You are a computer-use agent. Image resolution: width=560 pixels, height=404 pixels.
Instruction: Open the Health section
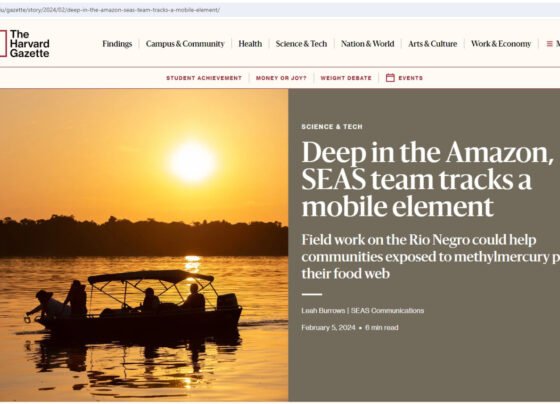(250, 44)
